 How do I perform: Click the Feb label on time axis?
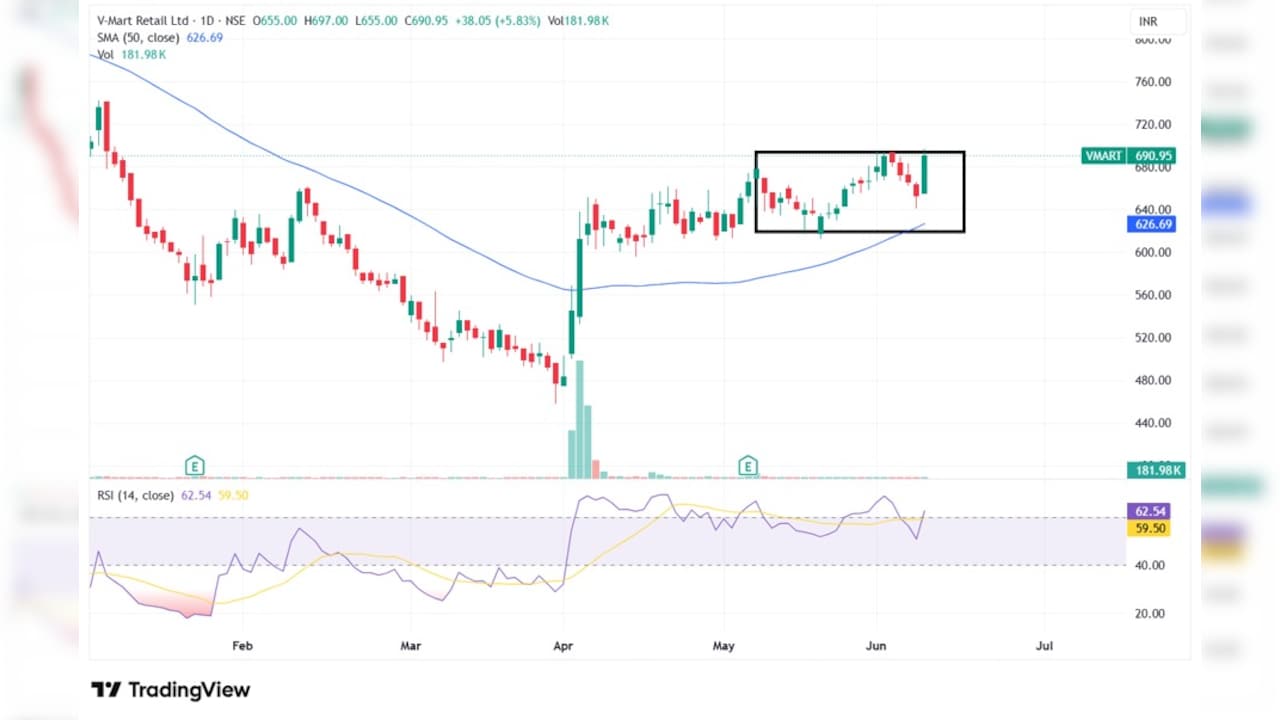[242, 646]
